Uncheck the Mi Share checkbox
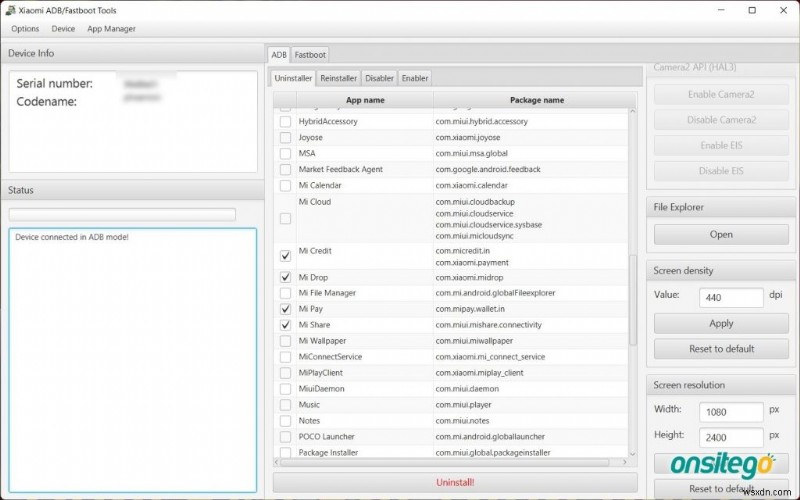 [x=285, y=324]
